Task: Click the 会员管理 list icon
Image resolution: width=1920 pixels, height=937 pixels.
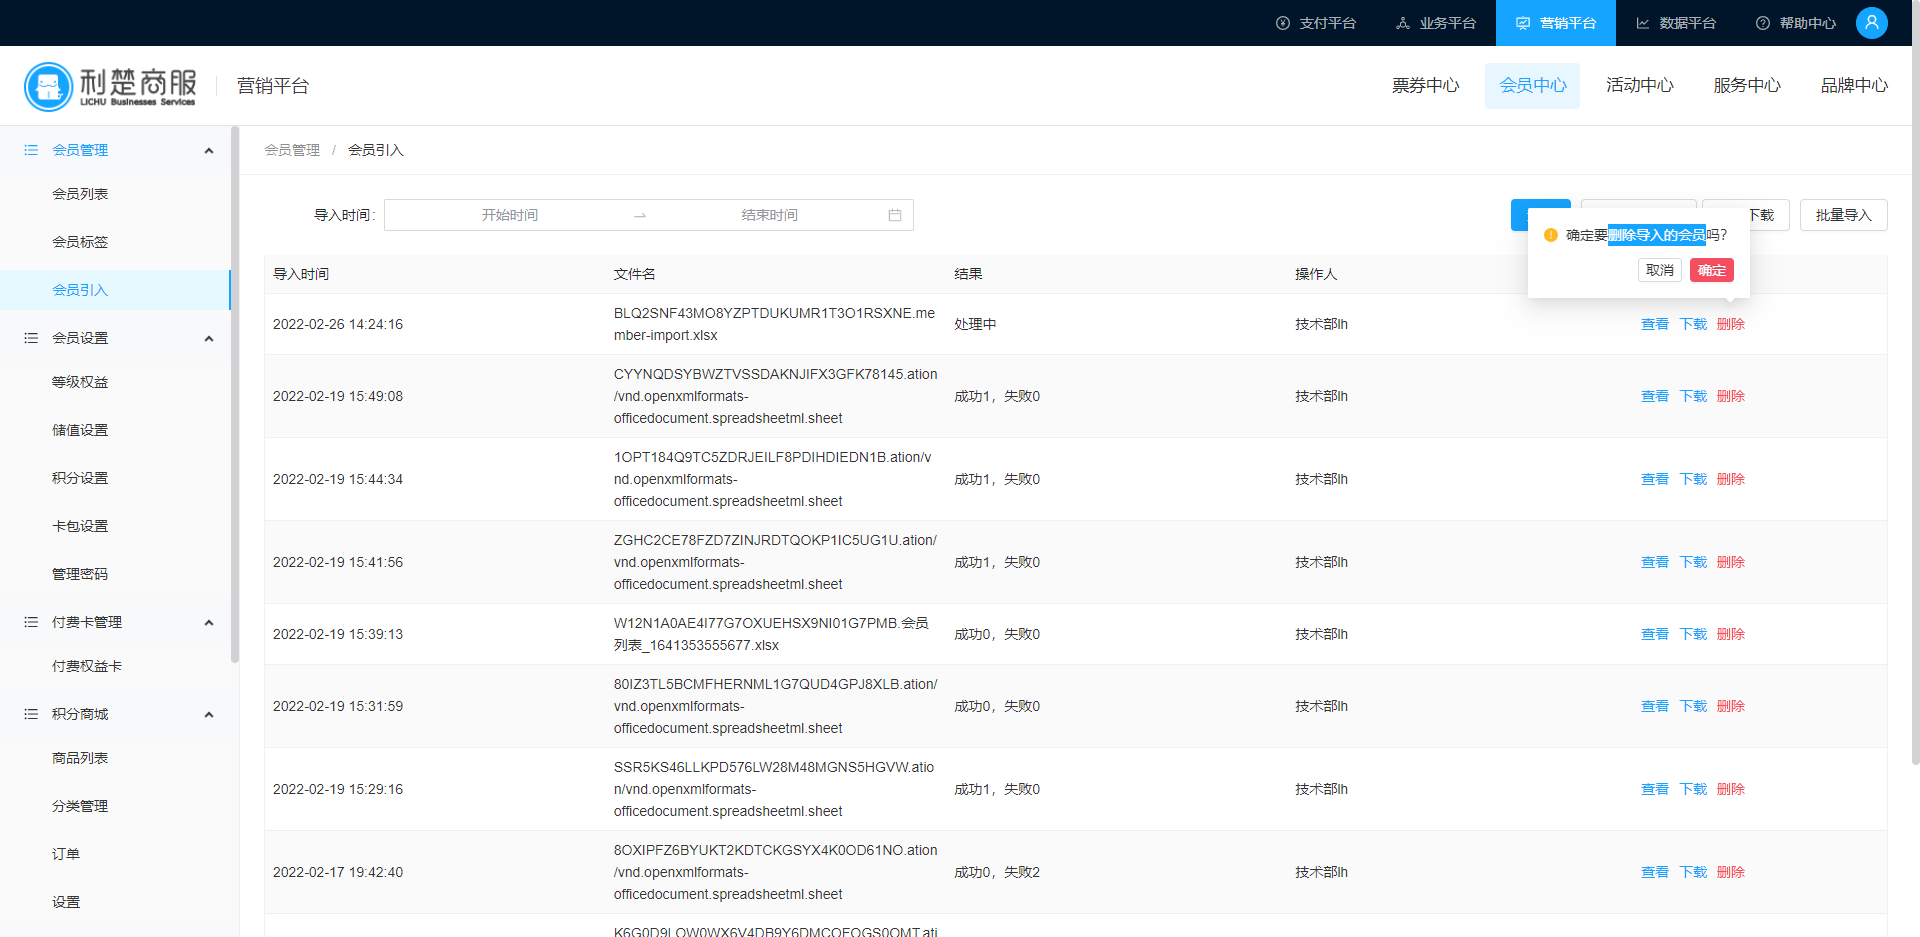Action: 31,150
